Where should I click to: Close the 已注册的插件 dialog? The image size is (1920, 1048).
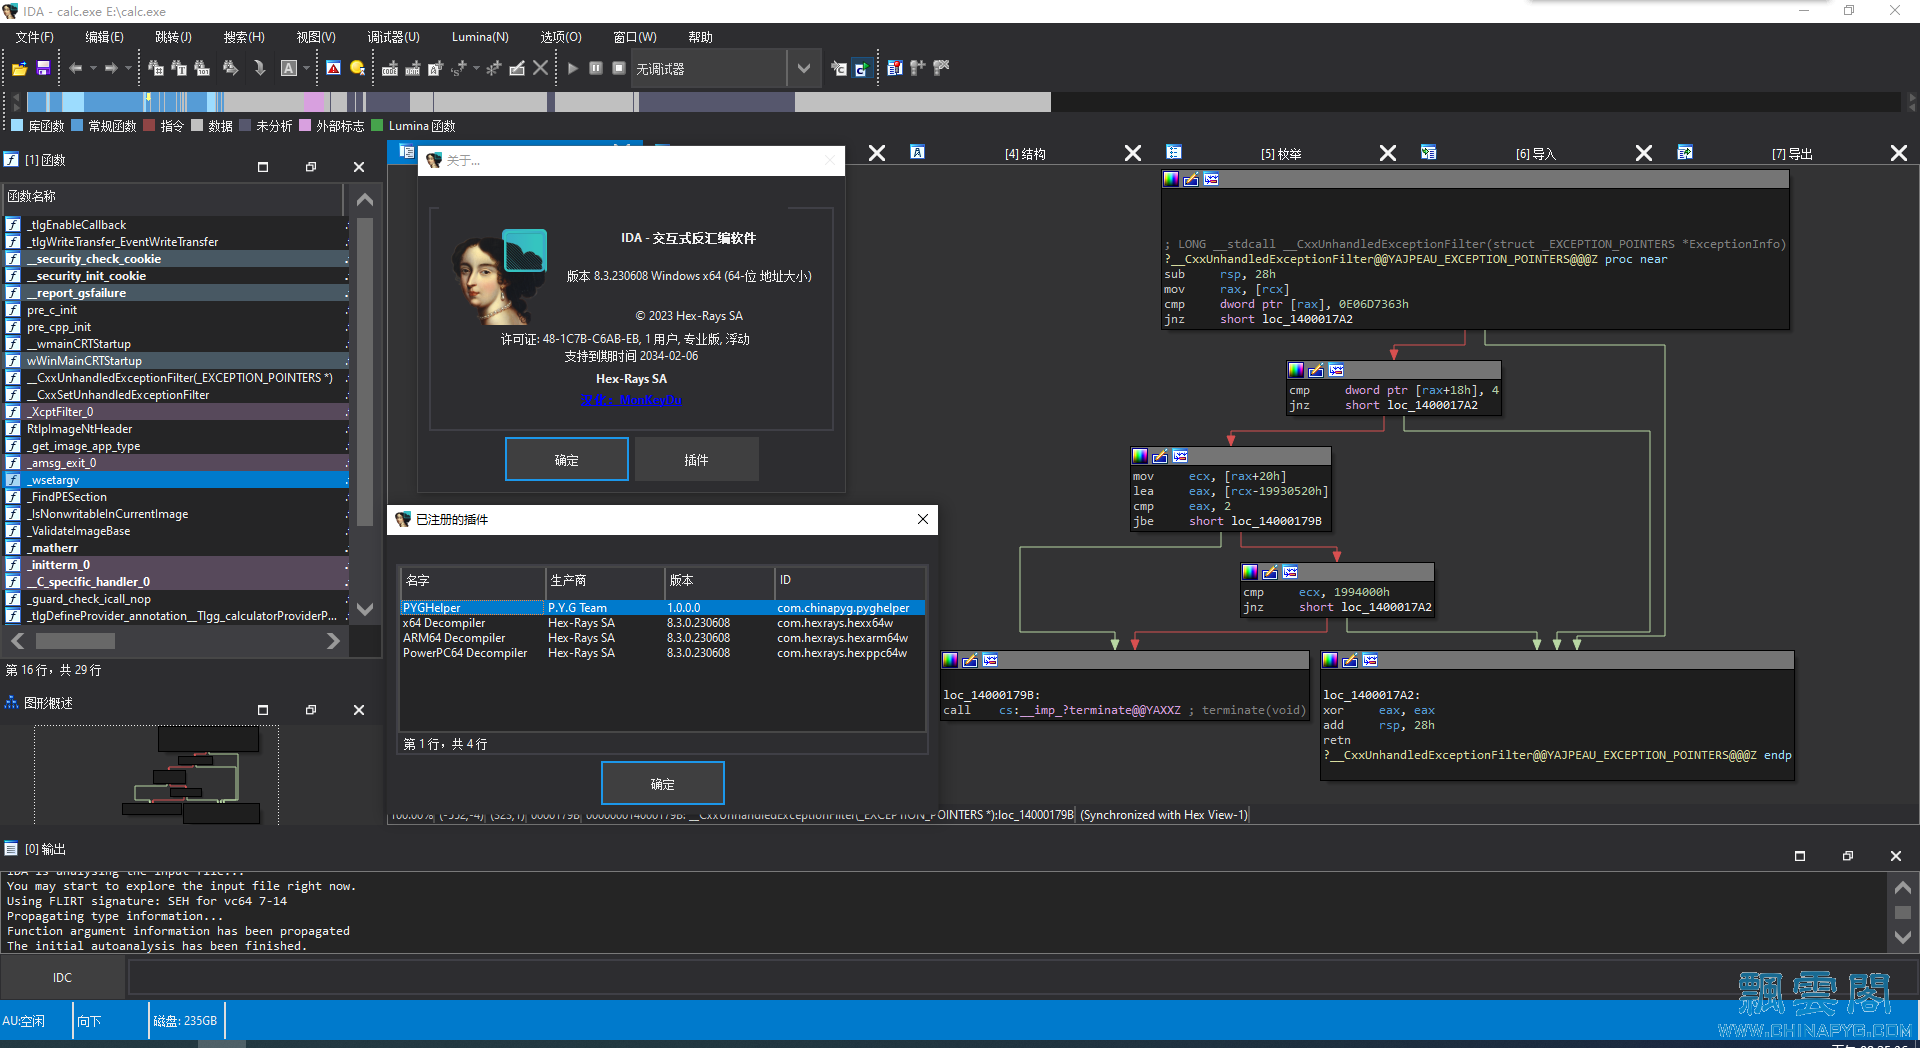click(x=923, y=519)
